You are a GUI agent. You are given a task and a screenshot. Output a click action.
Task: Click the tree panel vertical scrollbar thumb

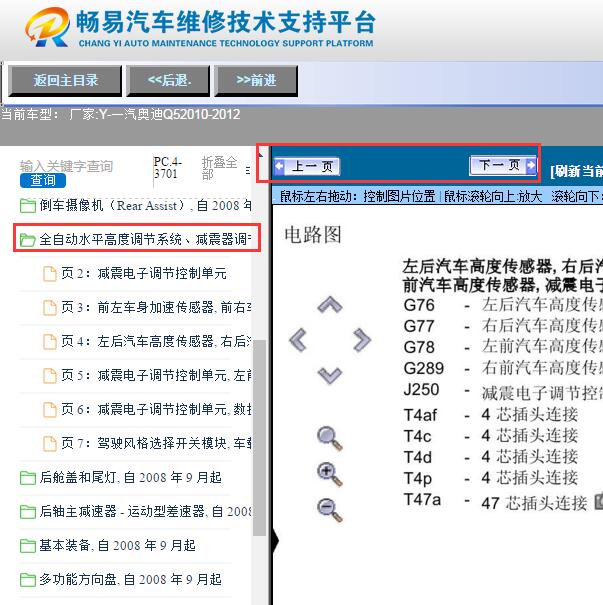pyautogui.click(x=259, y=438)
